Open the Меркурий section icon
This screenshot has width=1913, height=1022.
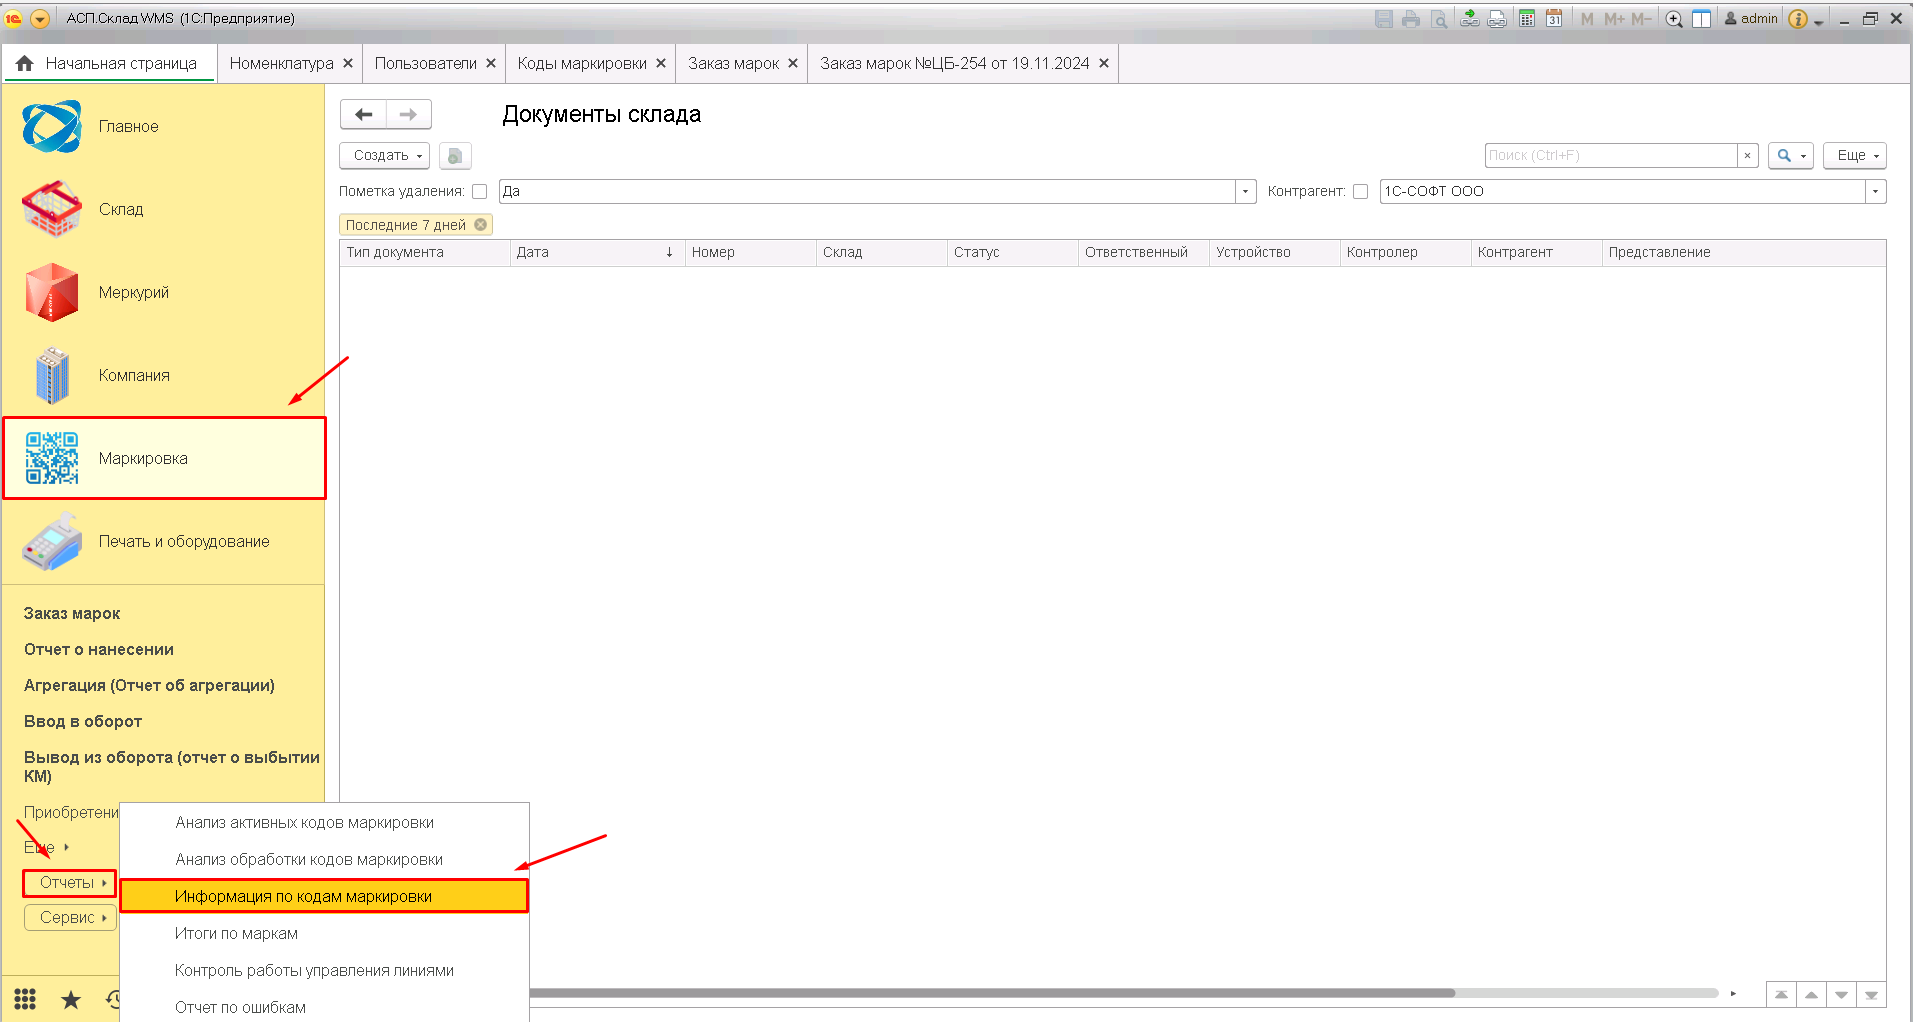click(52, 292)
